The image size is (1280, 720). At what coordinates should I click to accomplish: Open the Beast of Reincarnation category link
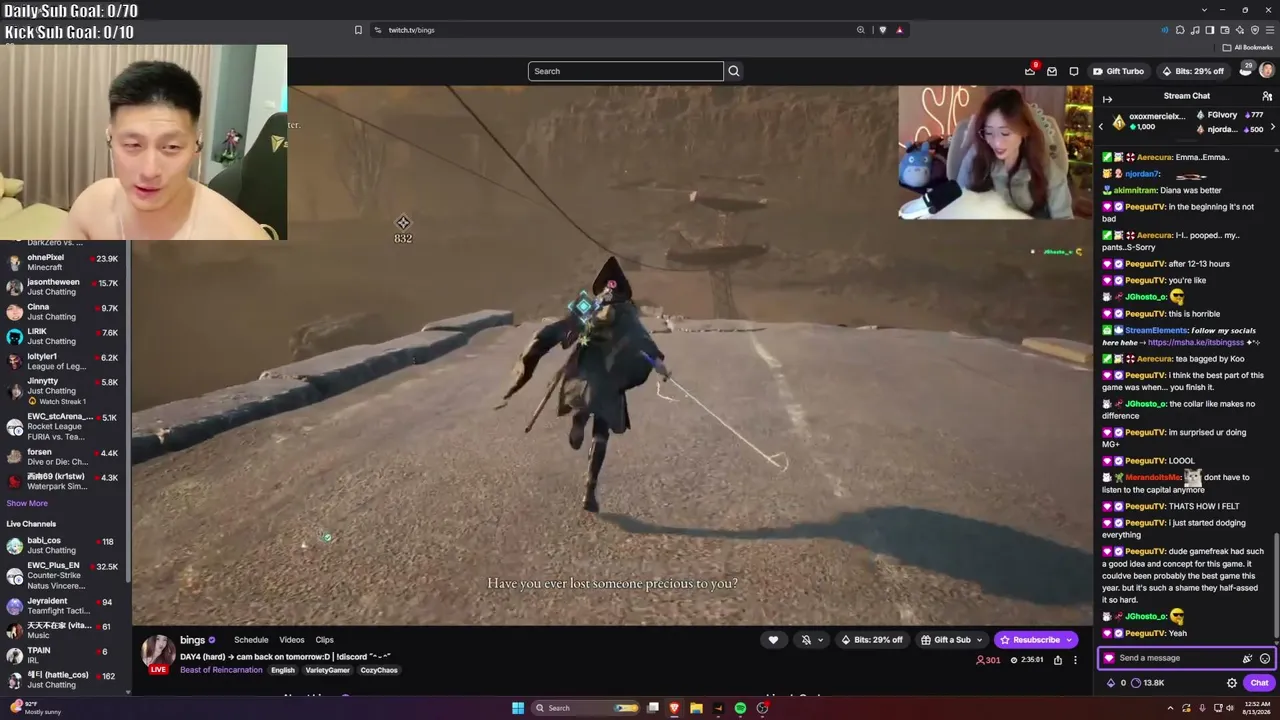221,670
